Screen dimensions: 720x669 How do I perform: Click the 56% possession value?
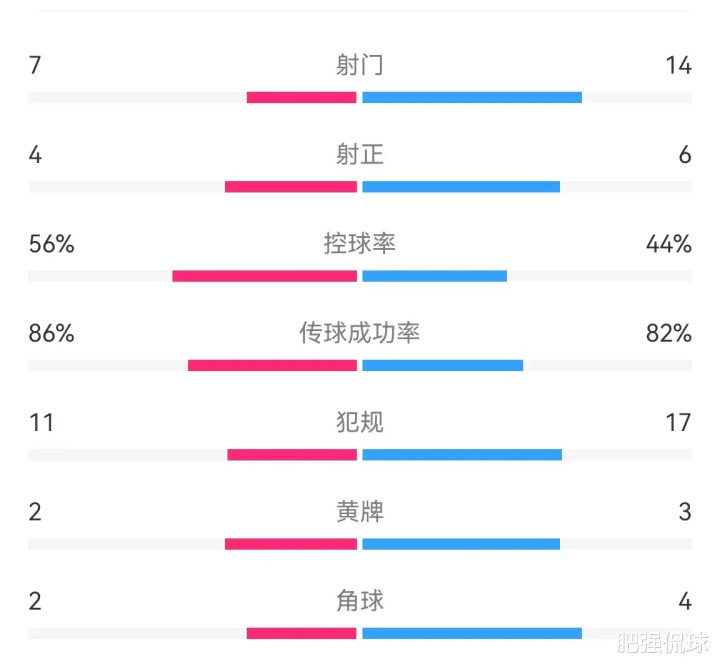coord(51,244)
